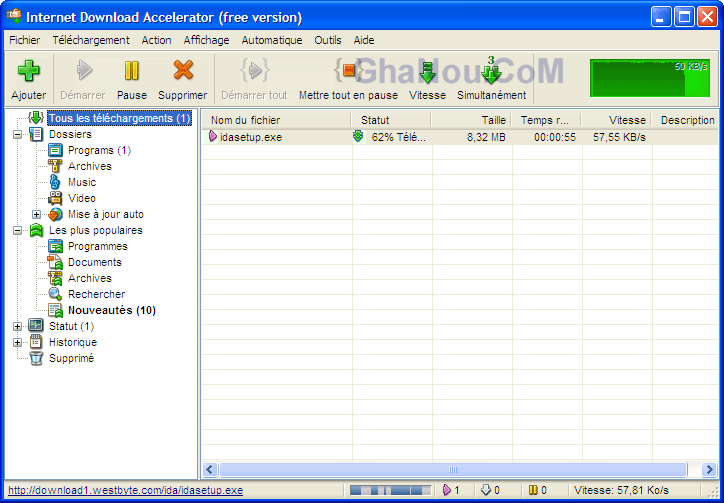Open the Programs (1) category
724x503 pixels.
pos(99,150)
